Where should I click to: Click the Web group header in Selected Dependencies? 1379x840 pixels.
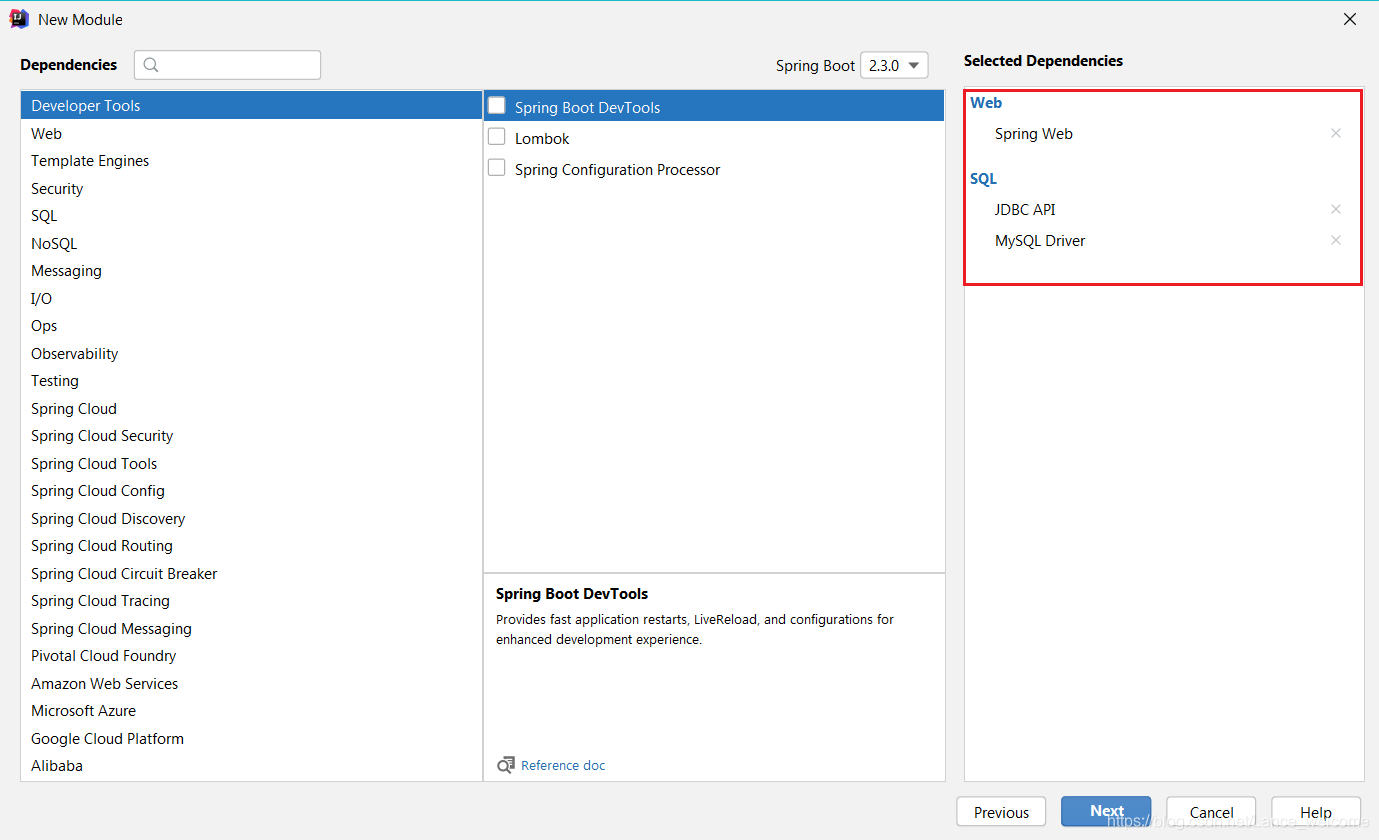(986, 102)
